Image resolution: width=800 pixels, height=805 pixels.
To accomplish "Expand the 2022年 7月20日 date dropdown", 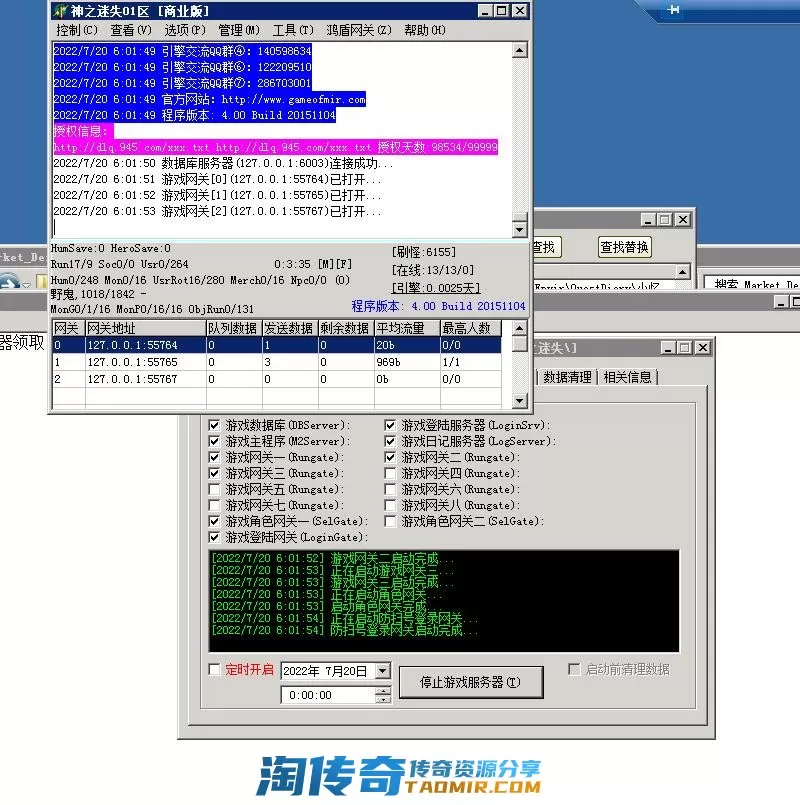I will point(383,671).
